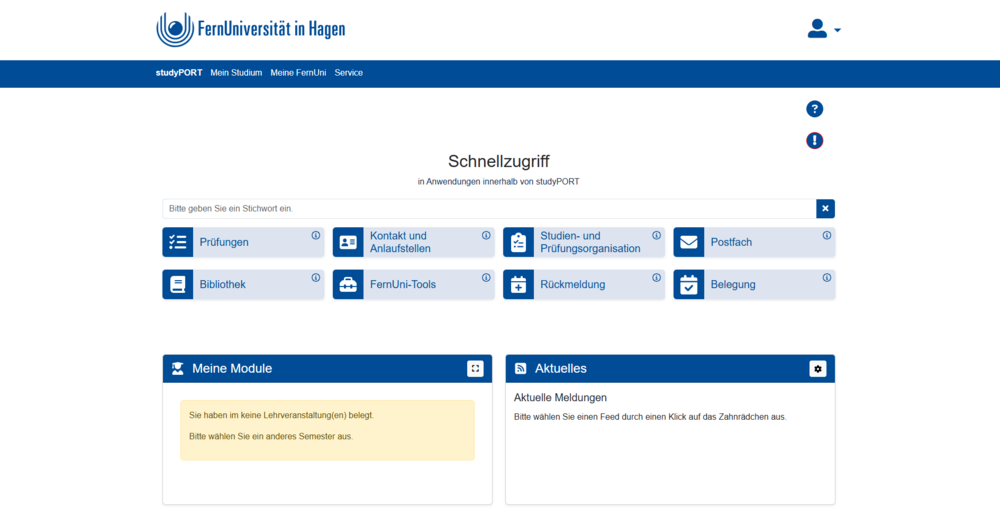The height and width of the screenshot is (508, 1000).
Task: Open the user account profile icon
Action: [817, 29]
